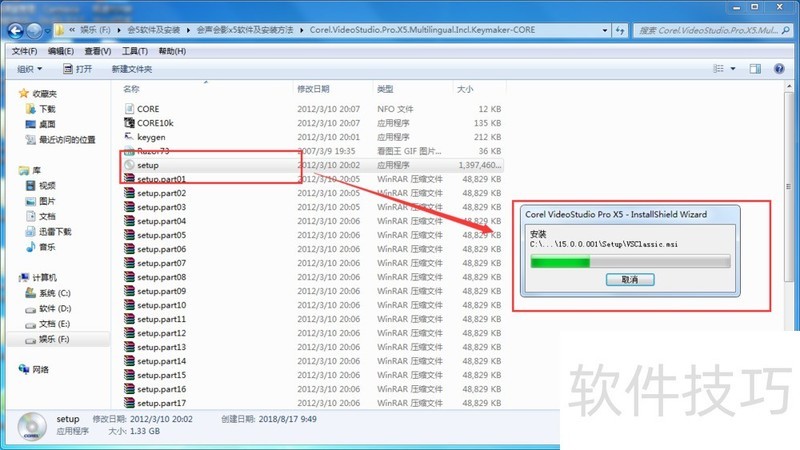This screenshot has width=800, height=450.
Task: Click the file name setup.part15
Action: pyautogui.click(x=161, y=375)
